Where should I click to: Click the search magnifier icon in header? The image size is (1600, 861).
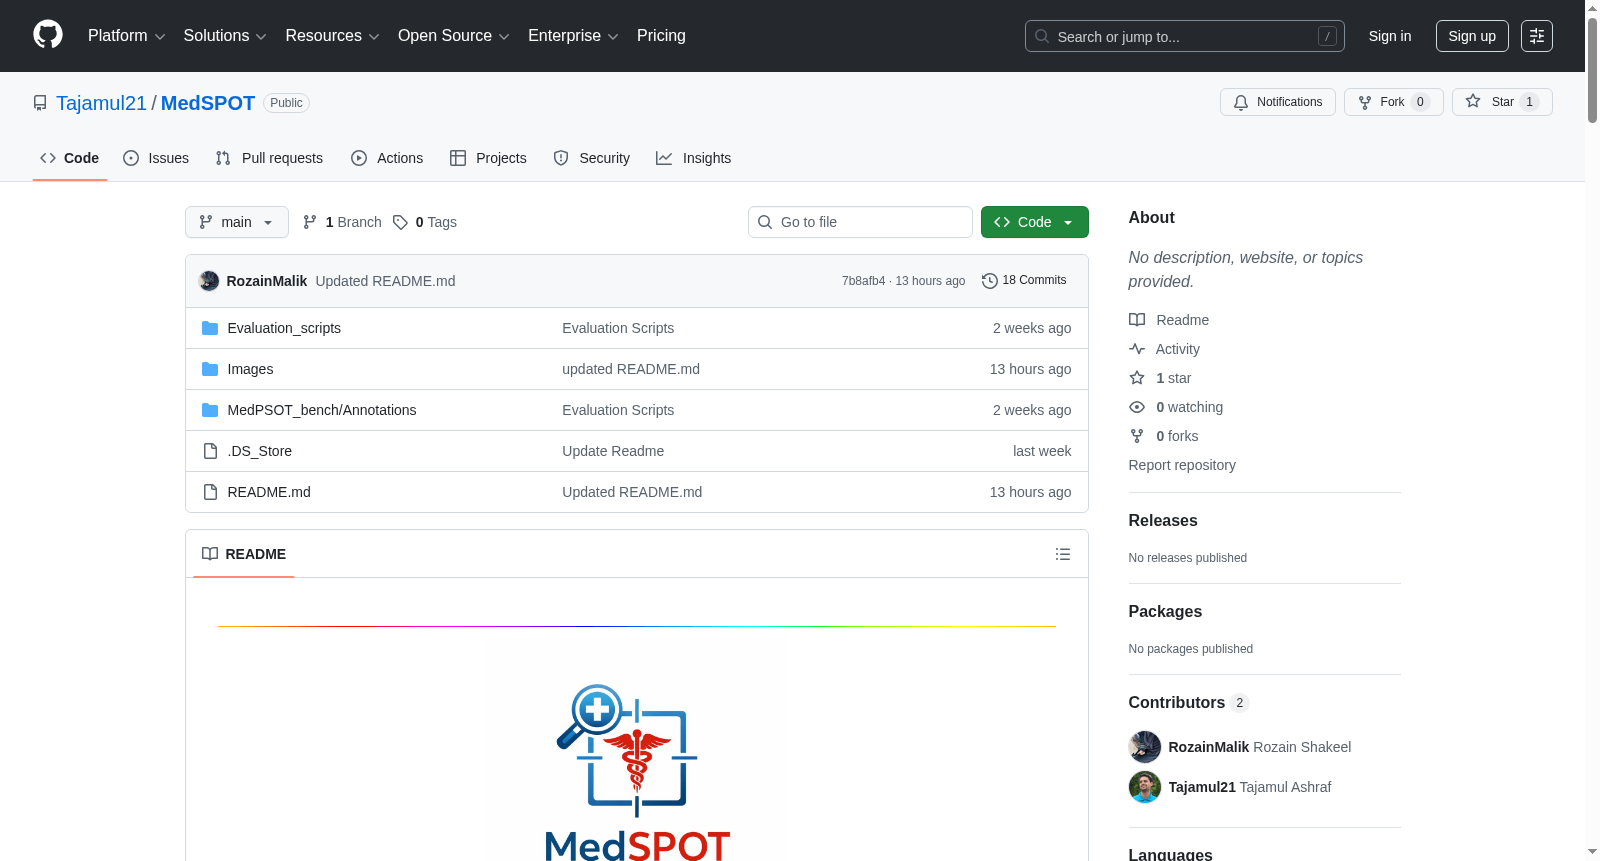1042,36
